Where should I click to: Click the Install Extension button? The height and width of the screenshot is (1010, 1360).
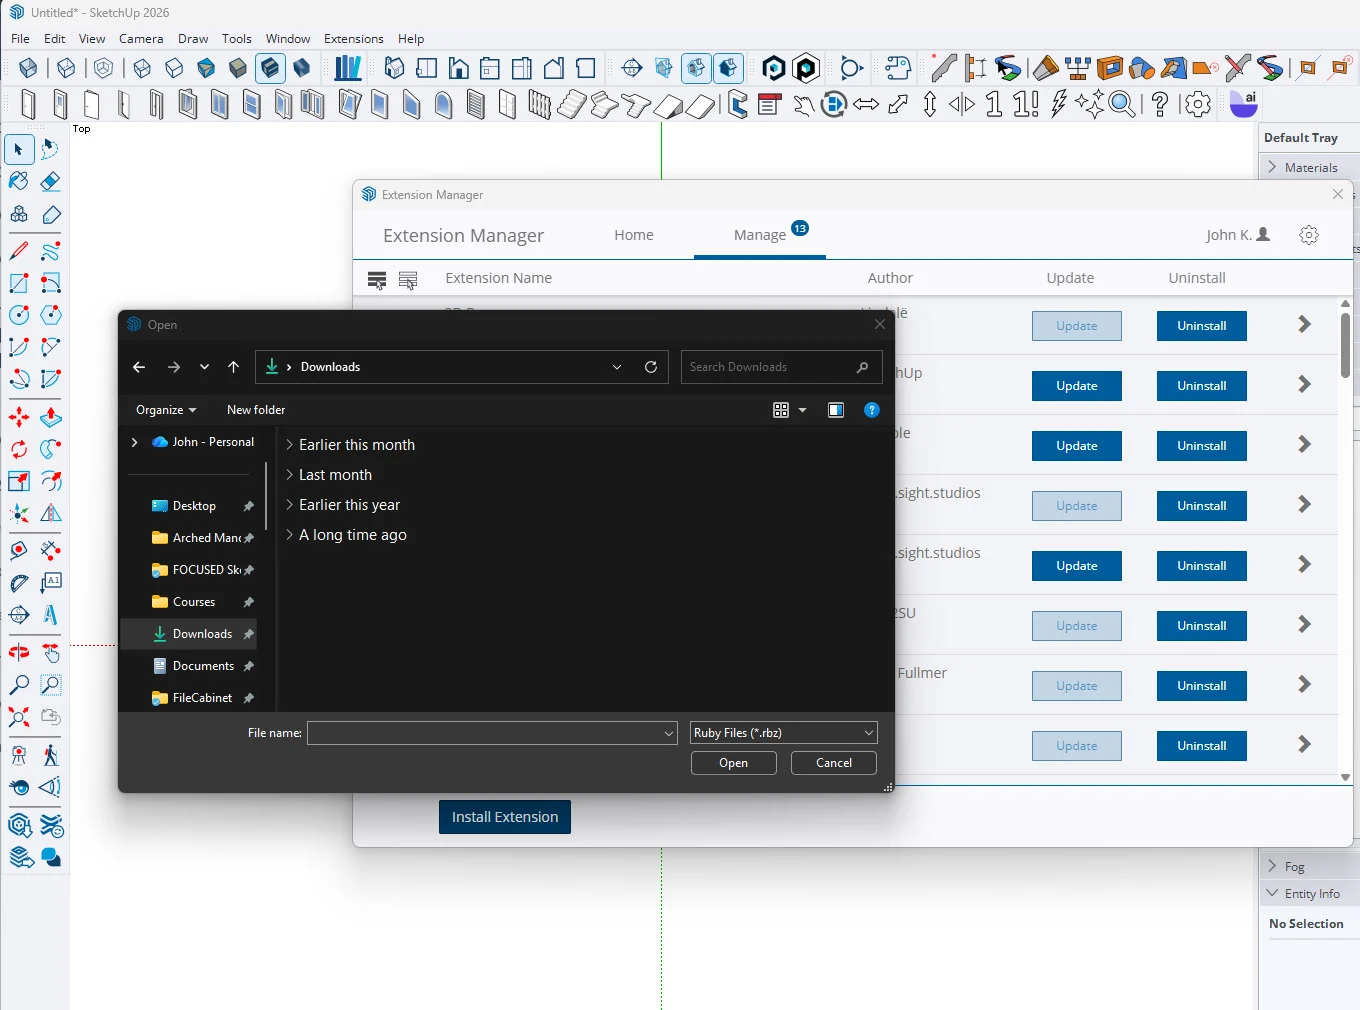point(505,817)
